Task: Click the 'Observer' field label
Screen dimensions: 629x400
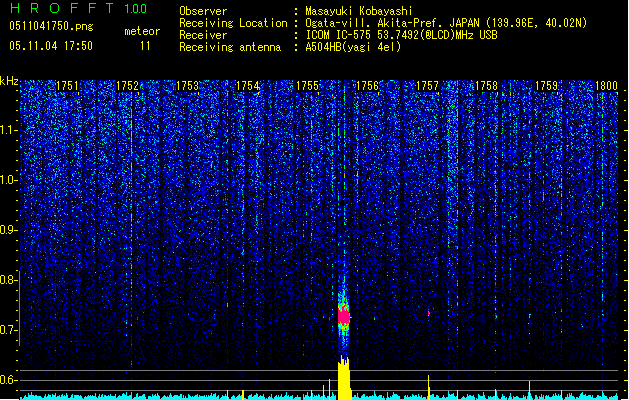Action: (203, 11)
